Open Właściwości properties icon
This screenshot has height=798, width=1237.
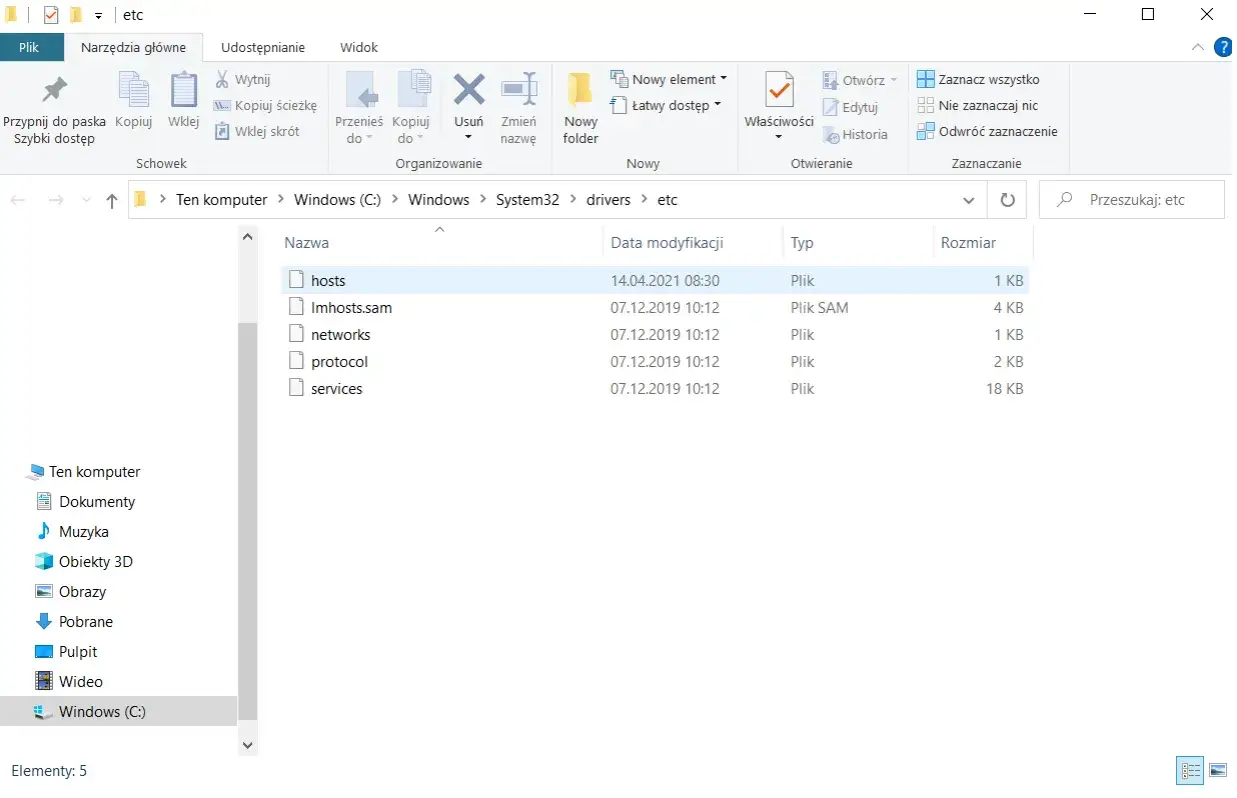coord(779,91)
